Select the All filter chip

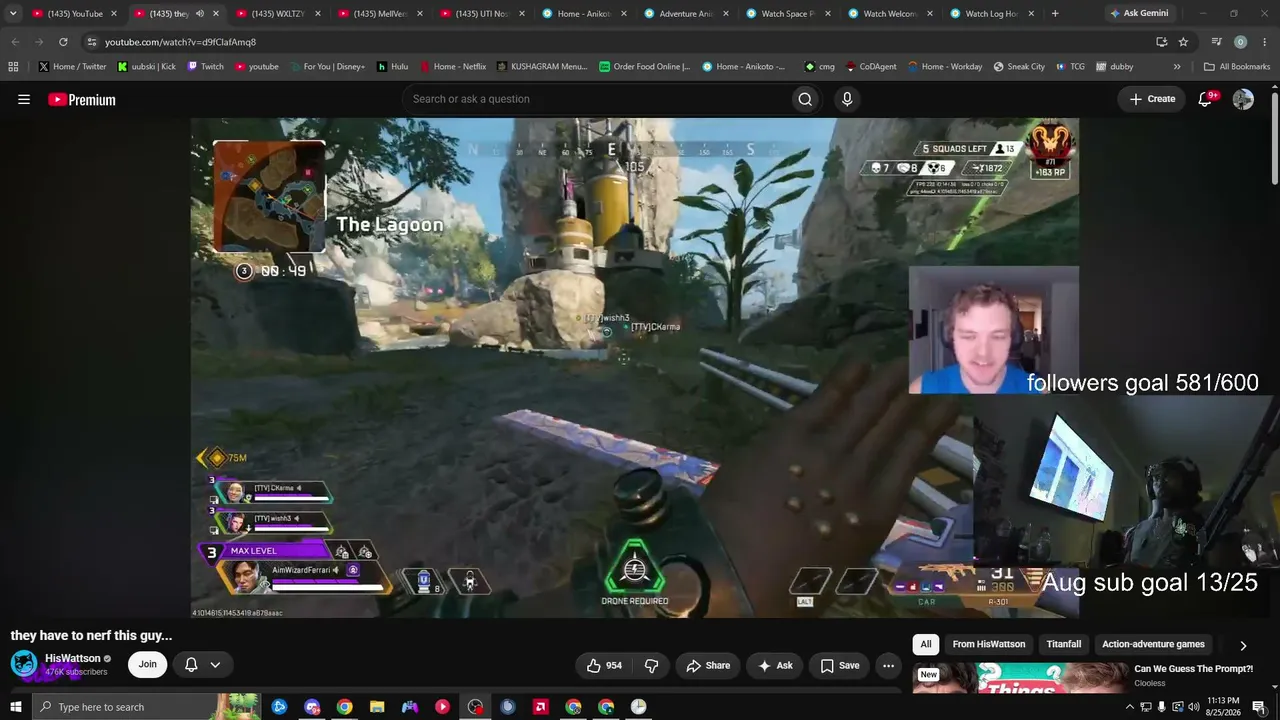tap(926, 644)
